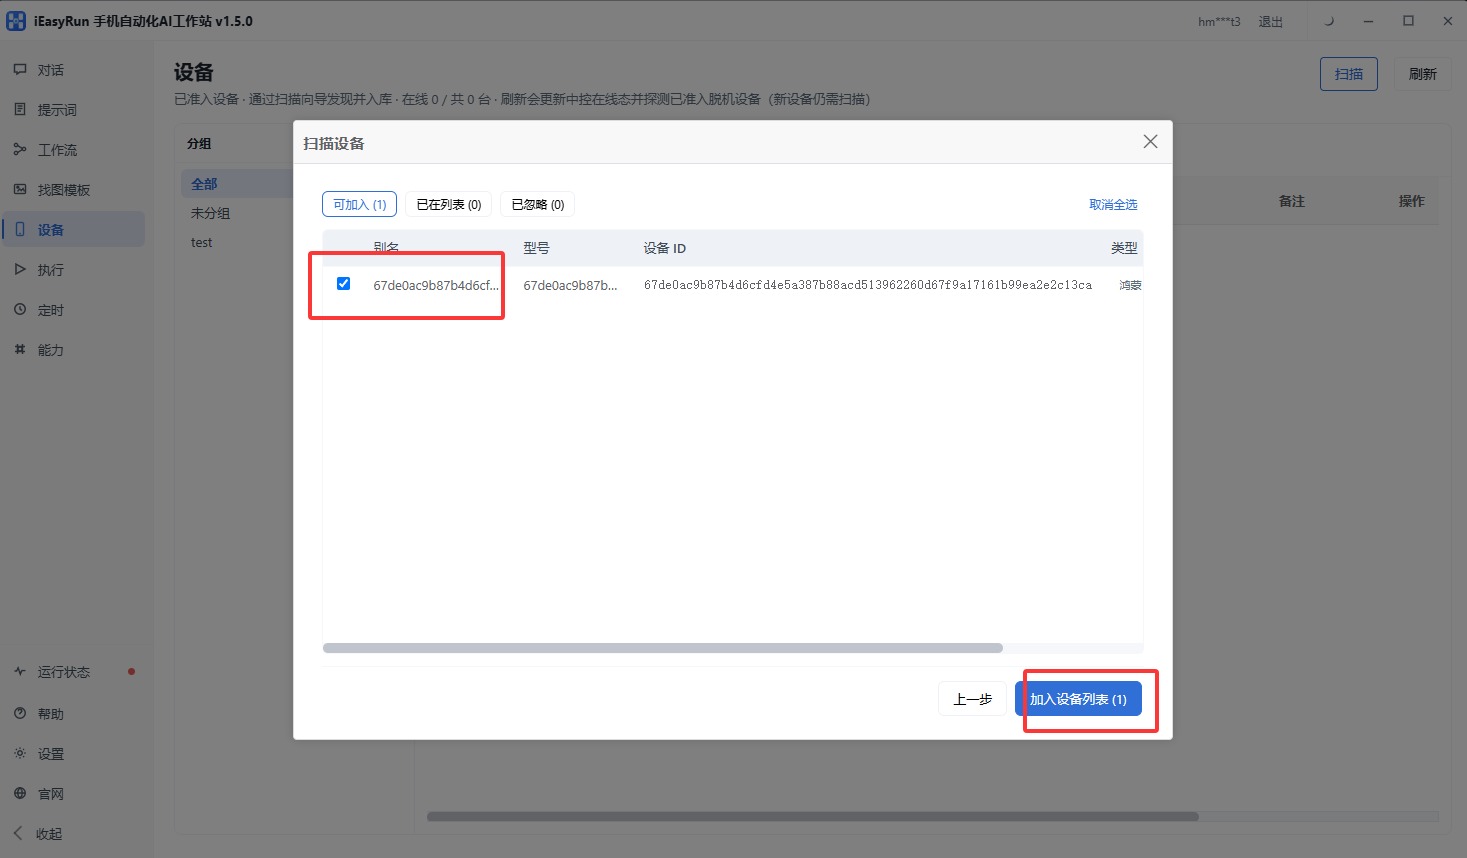Uncheck the 67de0ac9b87b4d6cf device checkbox

(x=343, y=284)
